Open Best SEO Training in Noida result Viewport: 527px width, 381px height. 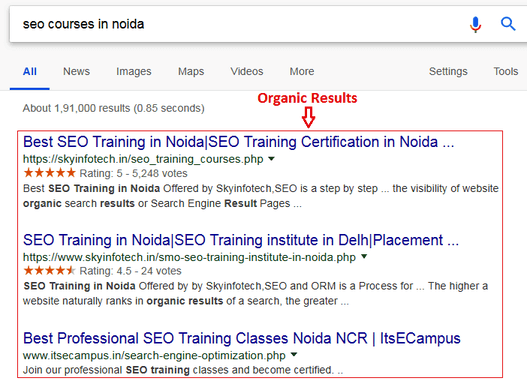pos(239,142)
